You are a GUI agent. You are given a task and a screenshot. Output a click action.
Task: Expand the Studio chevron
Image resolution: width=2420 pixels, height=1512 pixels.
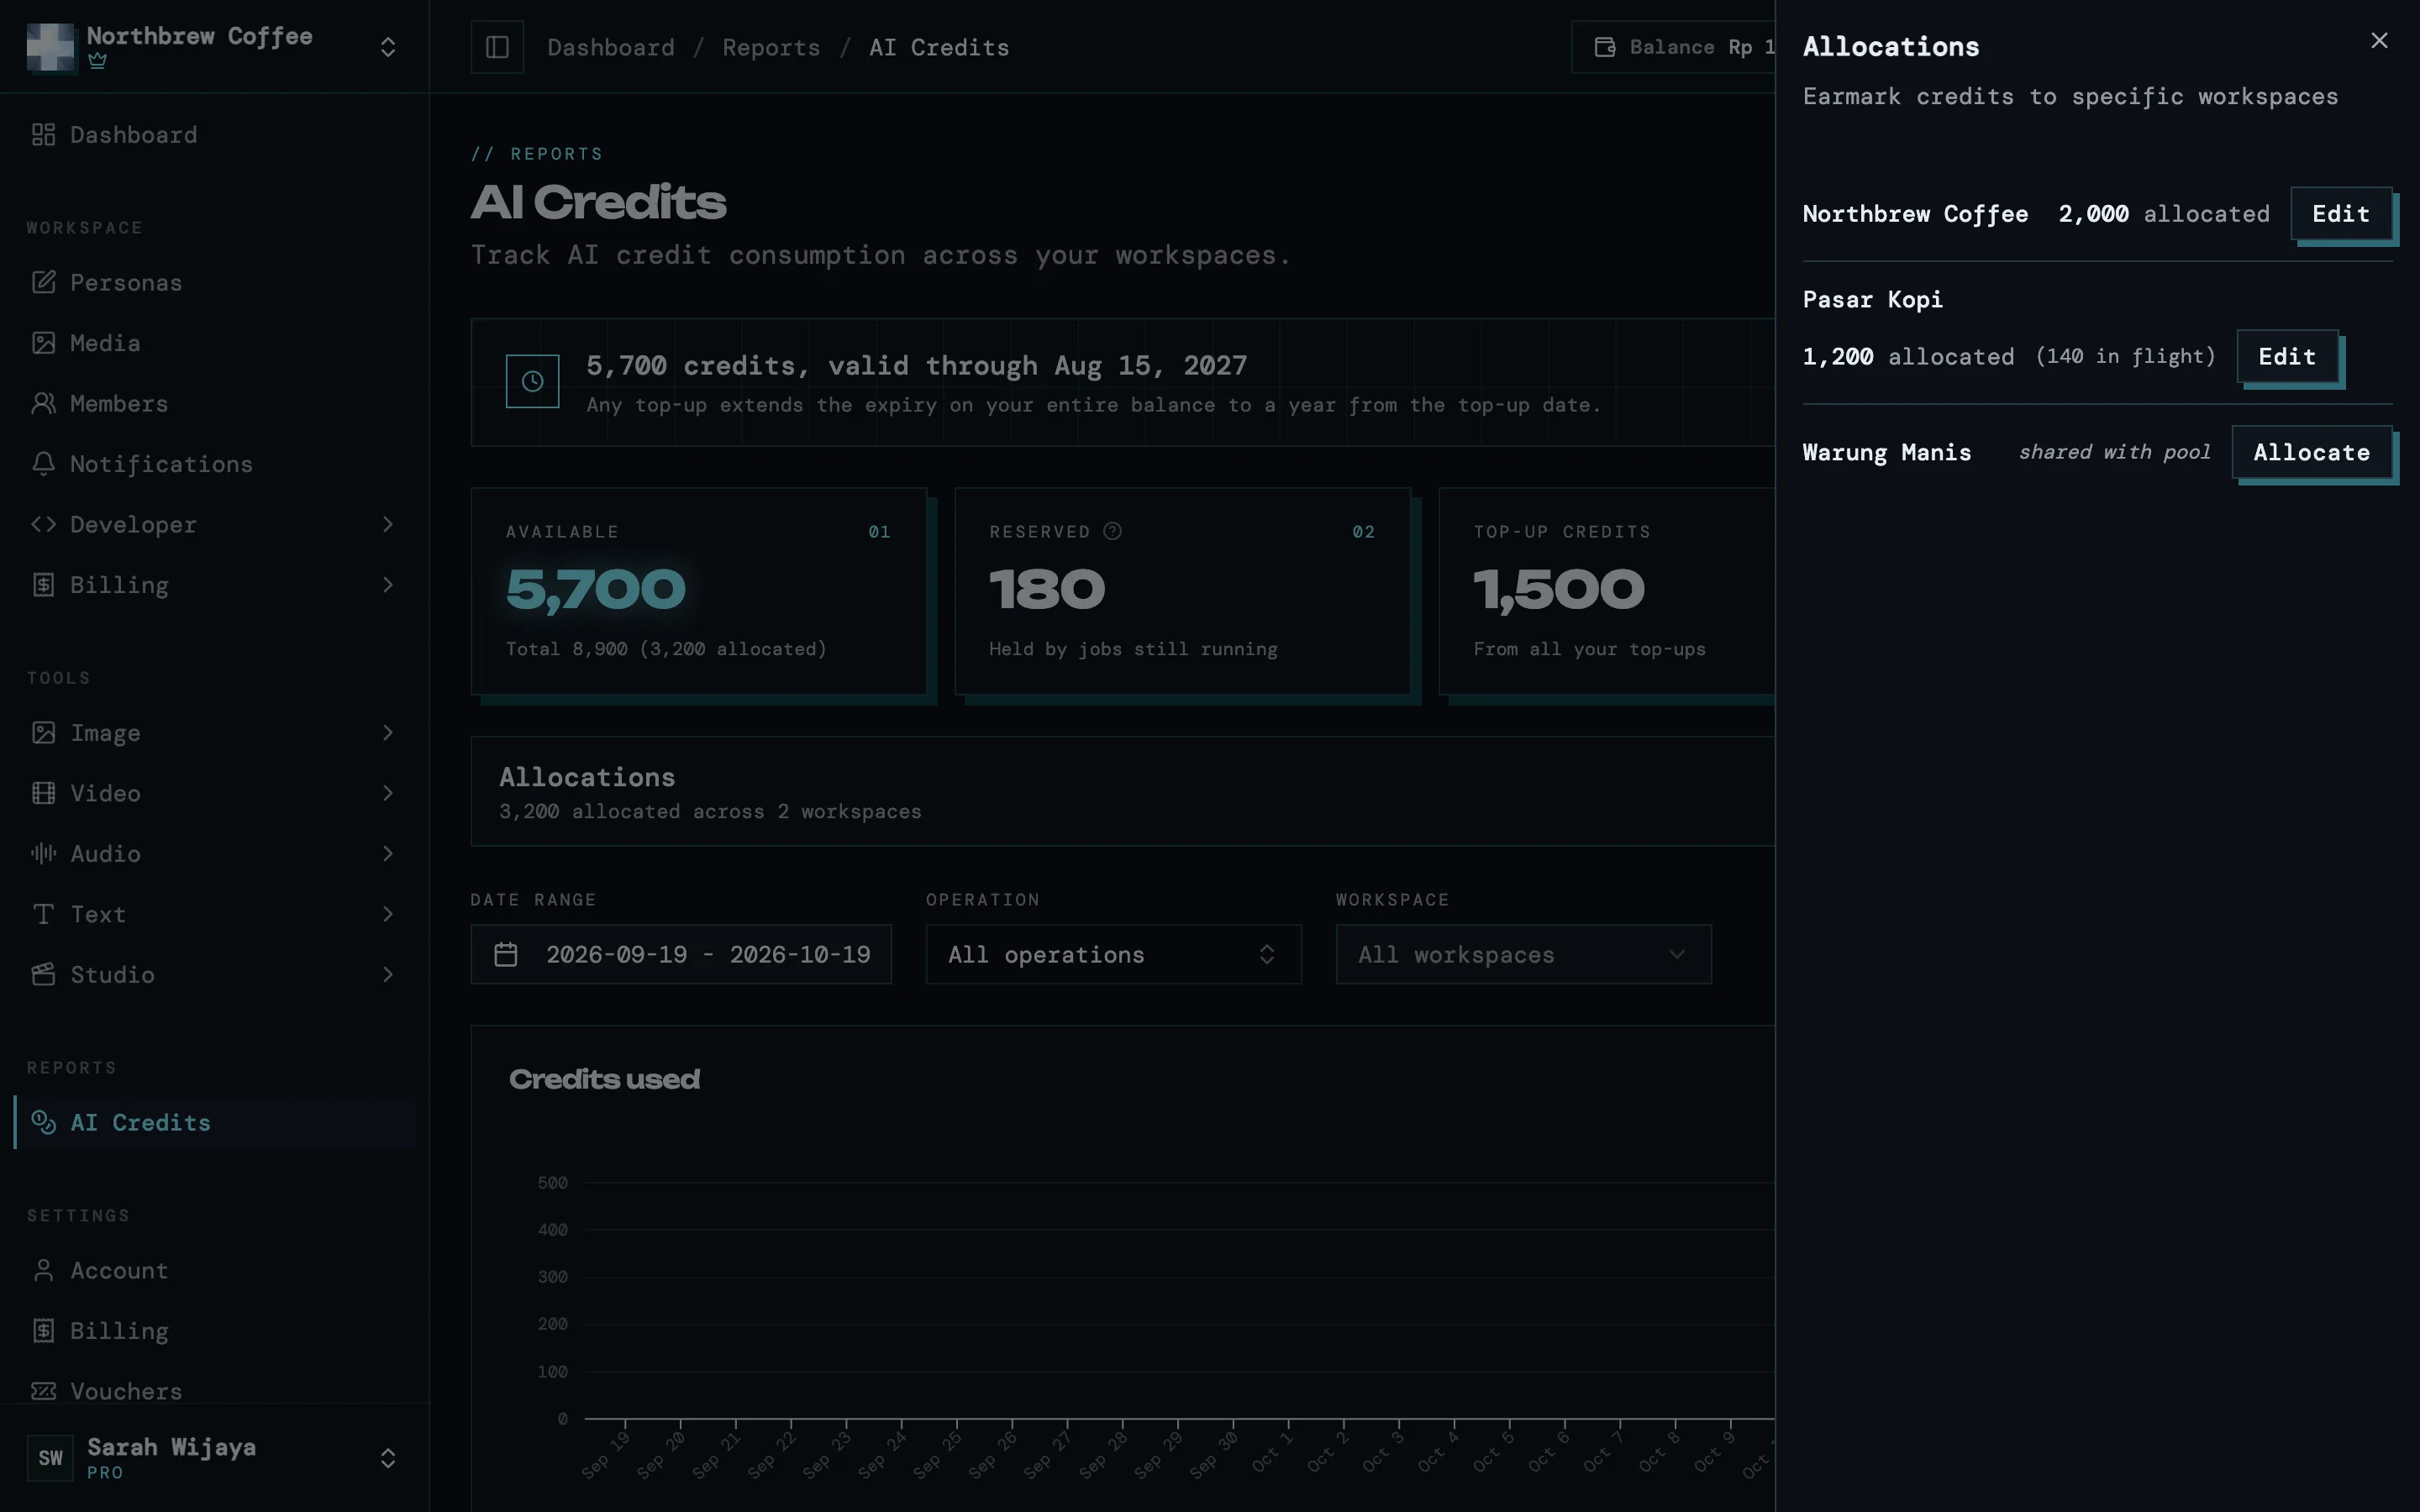coord(388,975)
